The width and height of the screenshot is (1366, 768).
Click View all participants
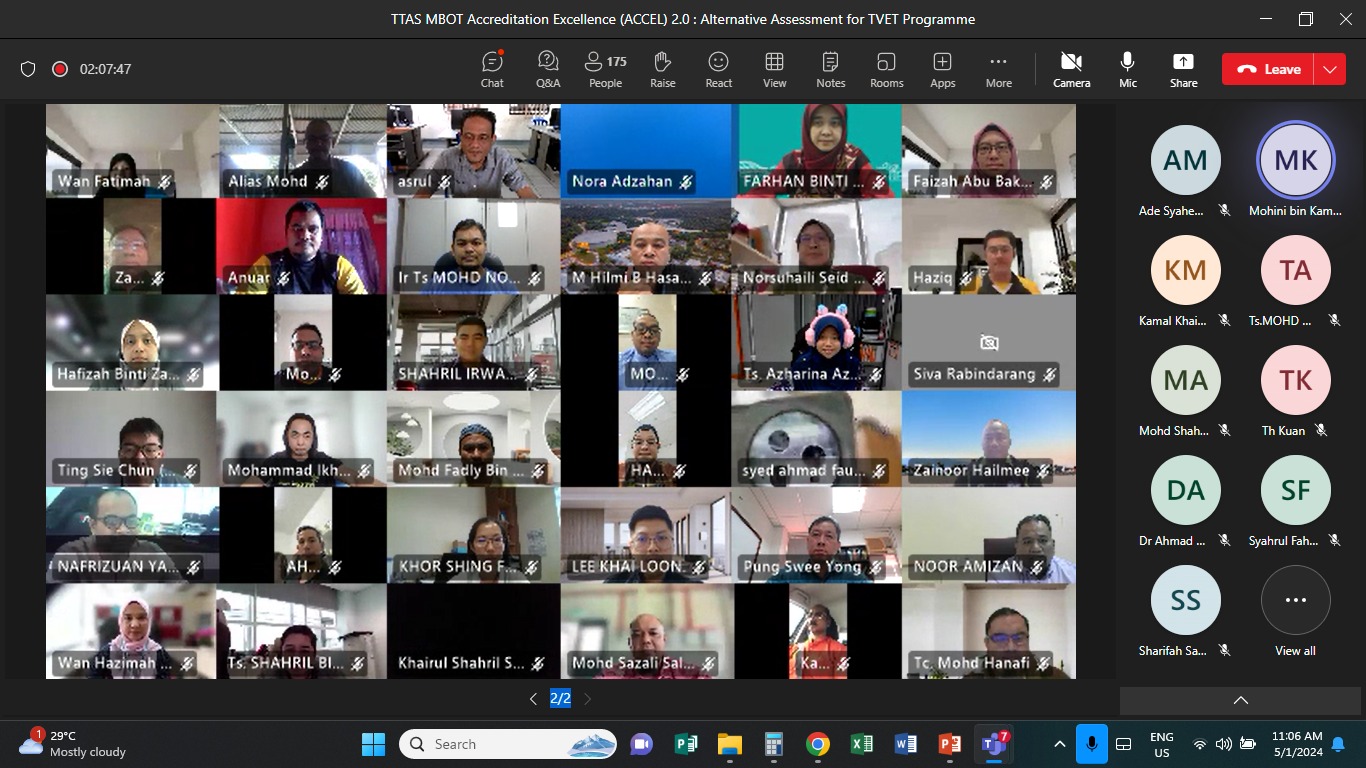tap(1295, 610)
